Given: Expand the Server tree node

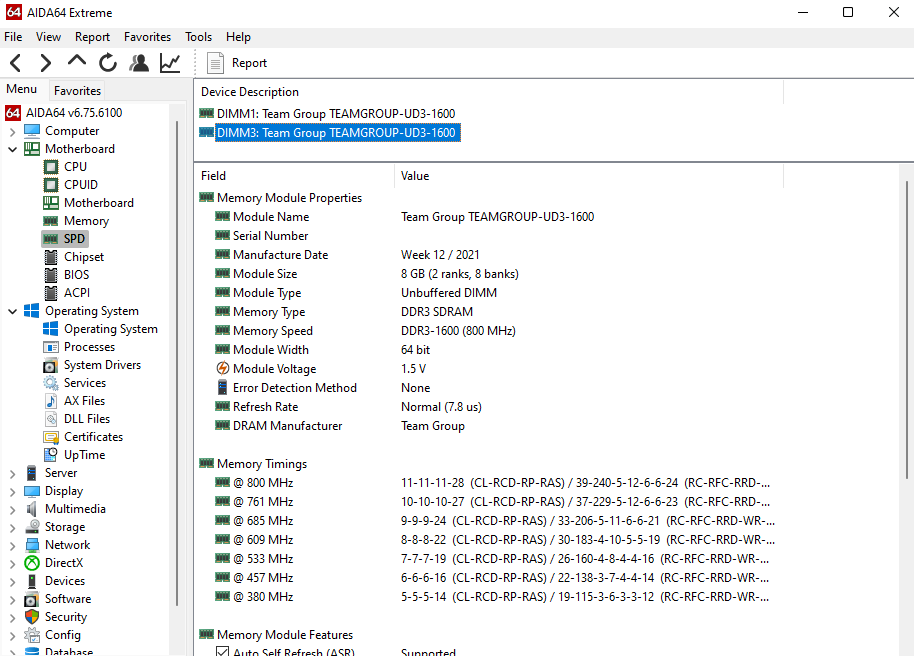Looking at the screenshot, I should click(x=13, y=474).
